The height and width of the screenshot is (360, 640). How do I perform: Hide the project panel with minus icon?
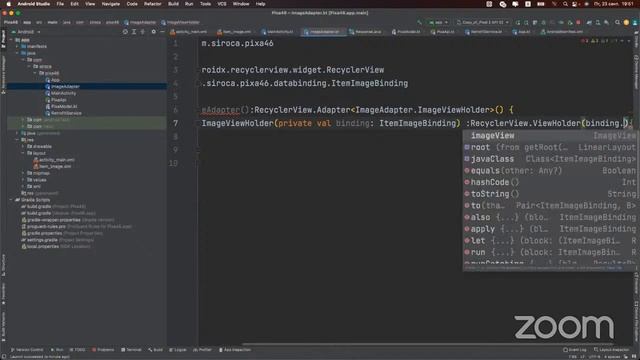162,32
